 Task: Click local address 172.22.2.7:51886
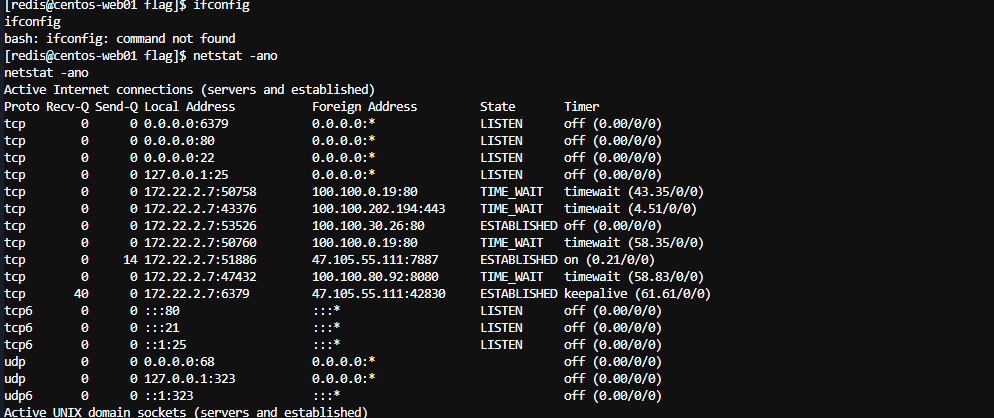(200, 260)
